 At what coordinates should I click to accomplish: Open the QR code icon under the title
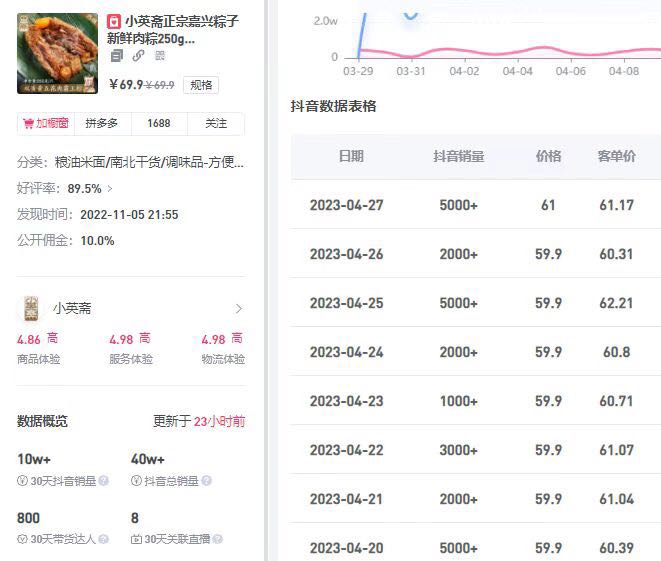(x=160, y=56)
